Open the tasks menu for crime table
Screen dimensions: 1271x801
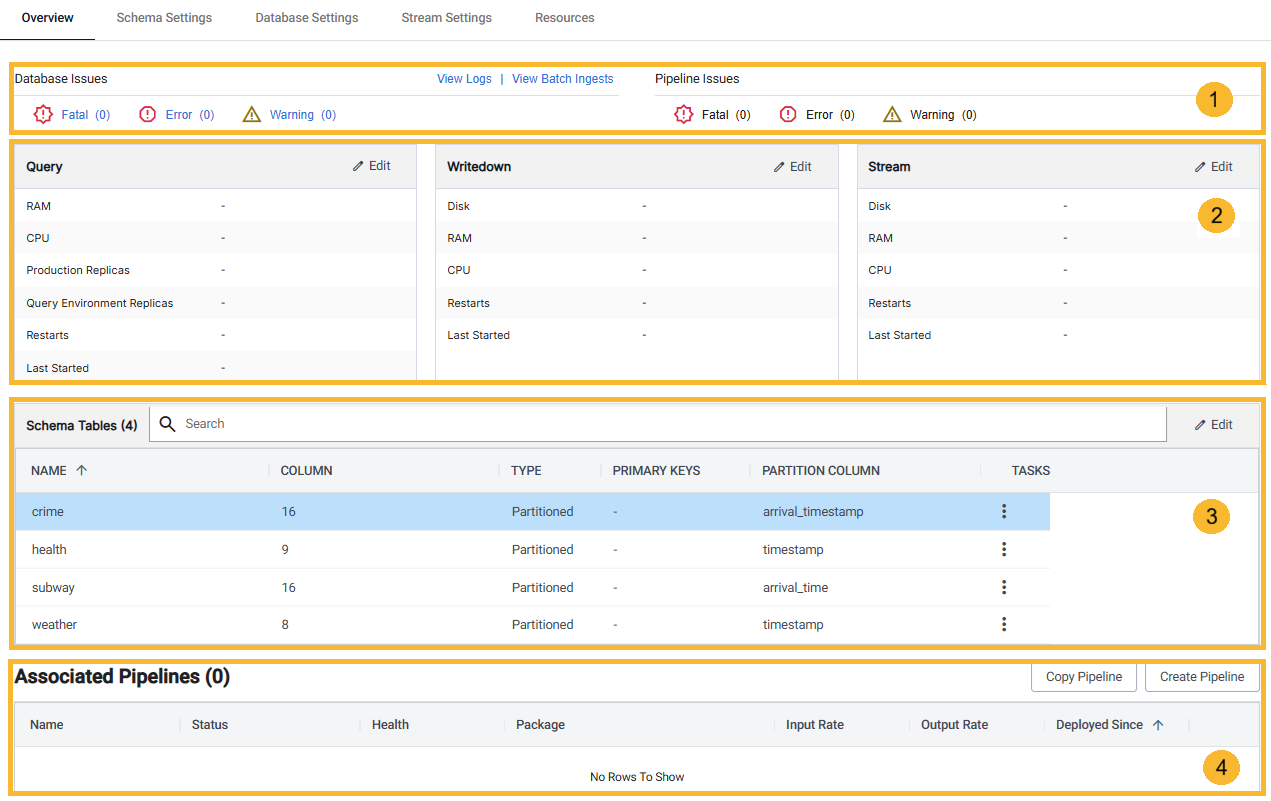[1004, 511]
